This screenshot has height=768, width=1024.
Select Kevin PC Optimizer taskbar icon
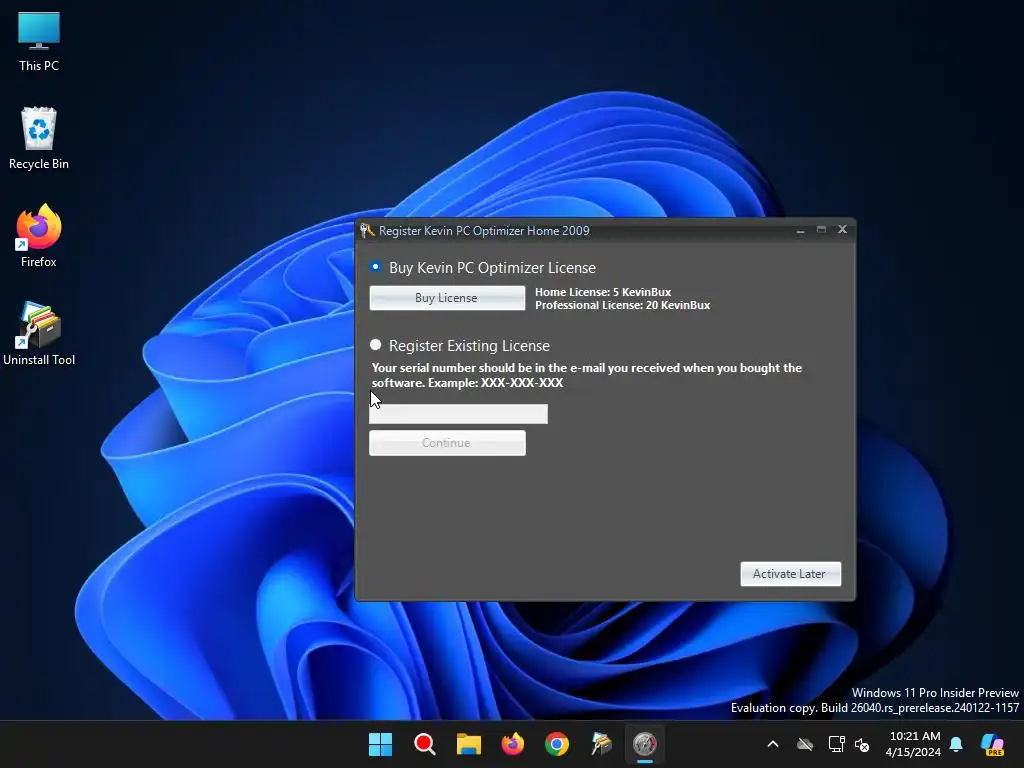pyautogui.click(x=645, y=744)
